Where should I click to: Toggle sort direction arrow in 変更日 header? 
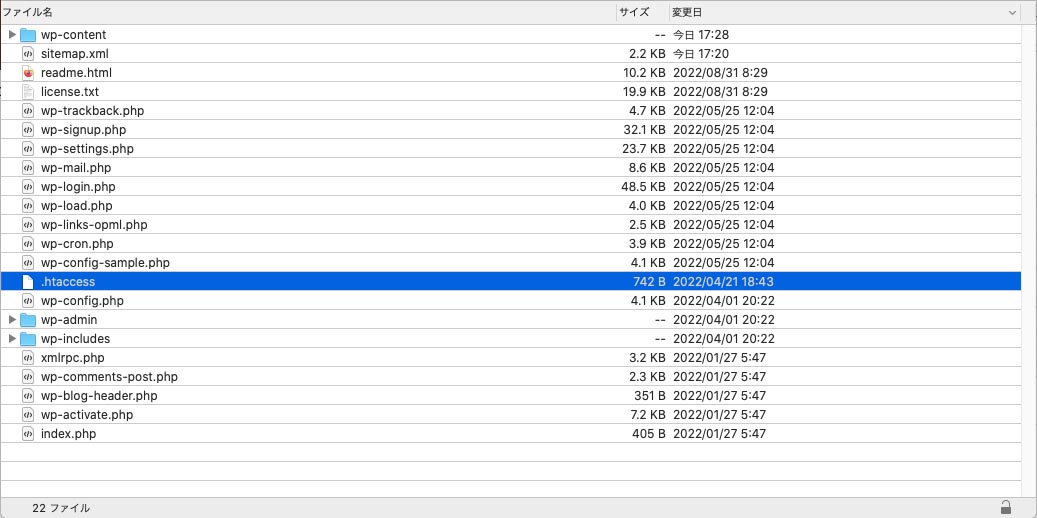pos(1013,13)
